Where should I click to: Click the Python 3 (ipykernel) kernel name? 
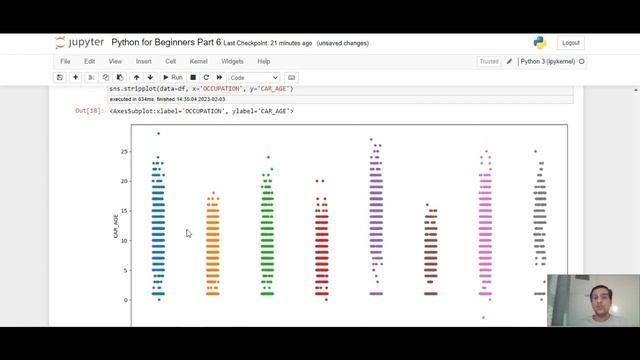548,62
